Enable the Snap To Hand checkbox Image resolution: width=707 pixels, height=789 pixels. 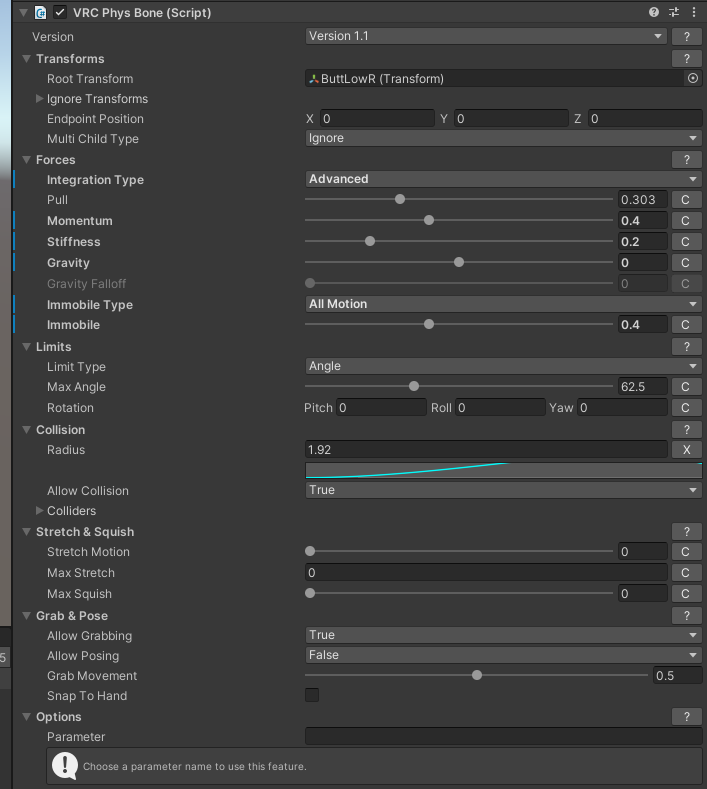point(312,695)
